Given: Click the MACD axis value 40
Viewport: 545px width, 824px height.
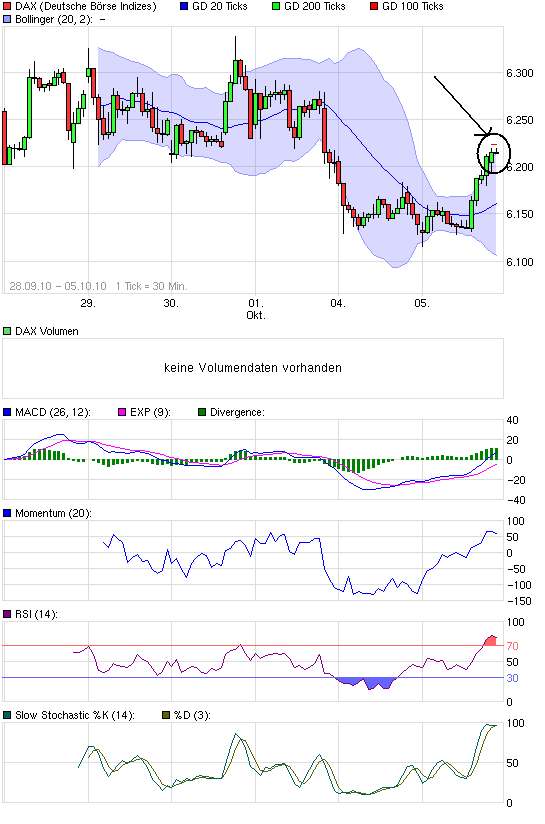Looking at the screenshot, I should [512, 420].
